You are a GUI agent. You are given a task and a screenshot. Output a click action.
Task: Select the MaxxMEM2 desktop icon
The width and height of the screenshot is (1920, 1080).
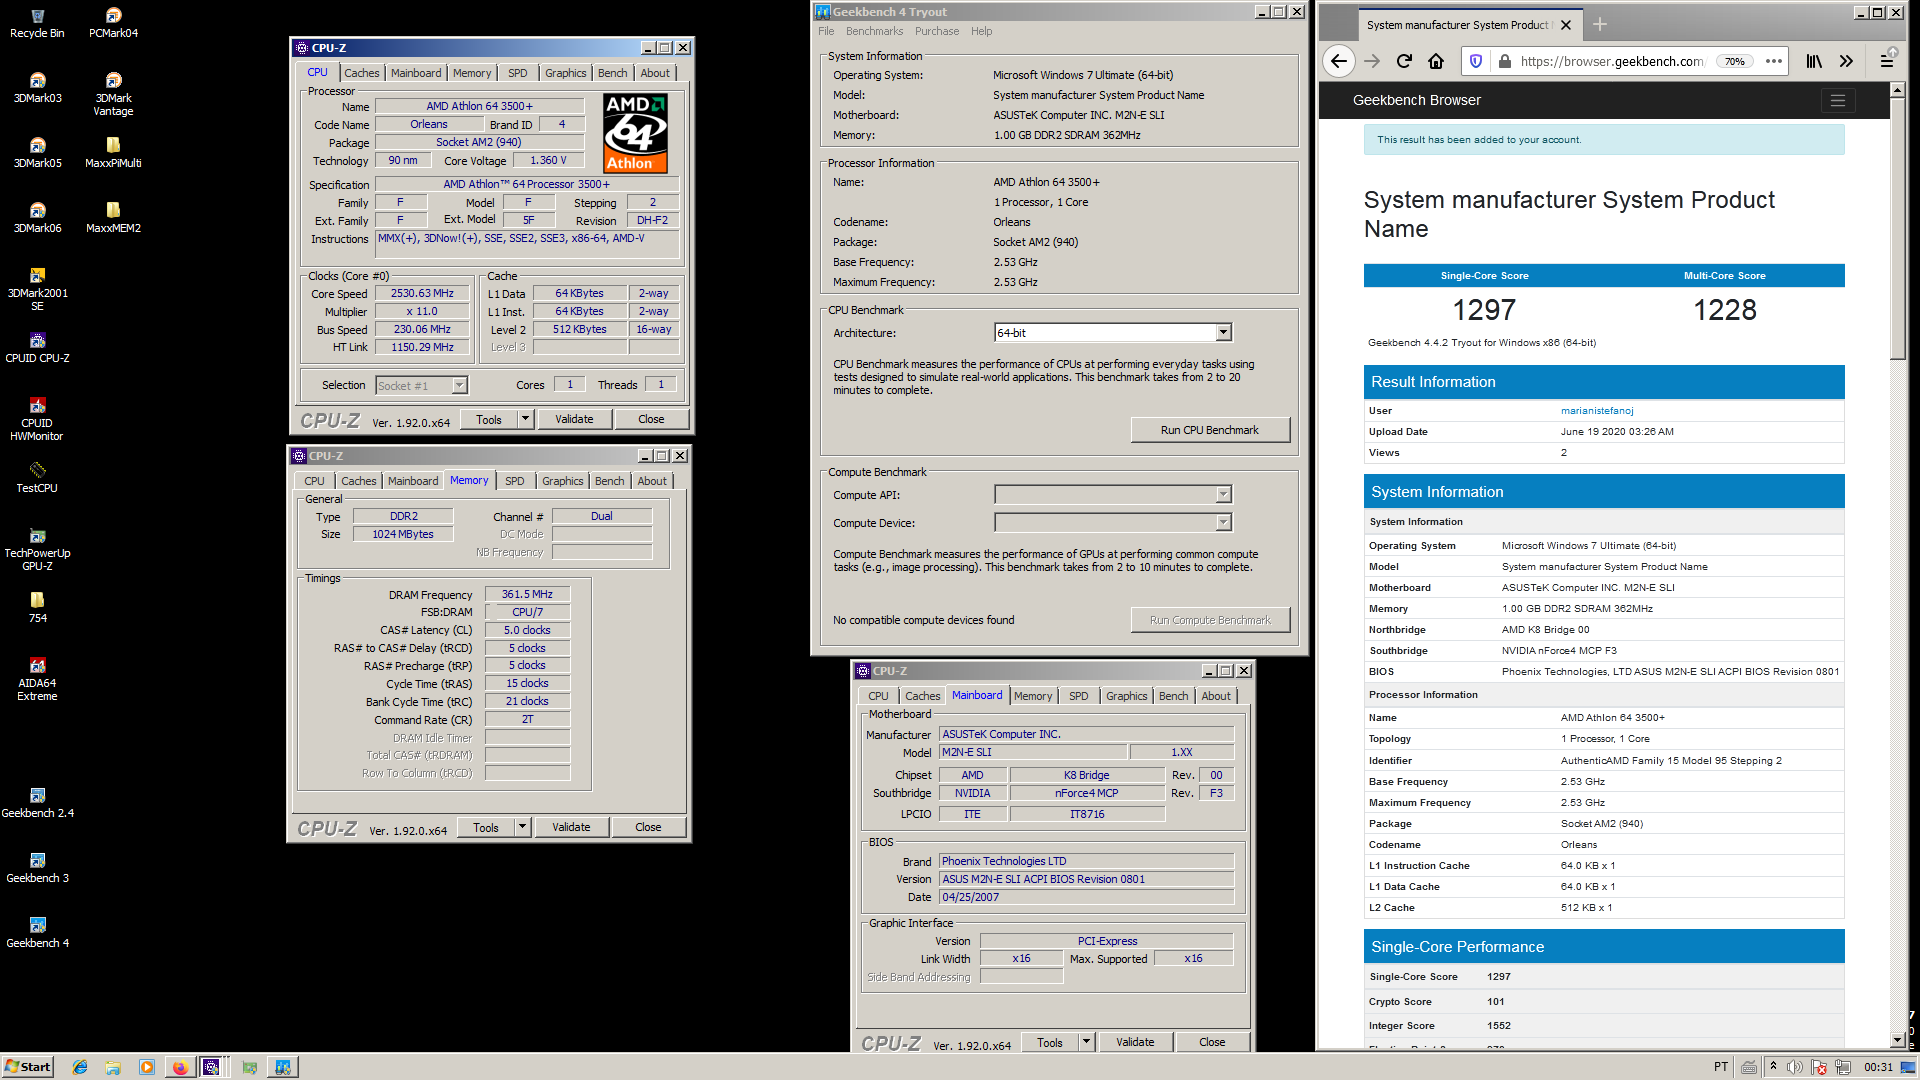click(113, 218)
